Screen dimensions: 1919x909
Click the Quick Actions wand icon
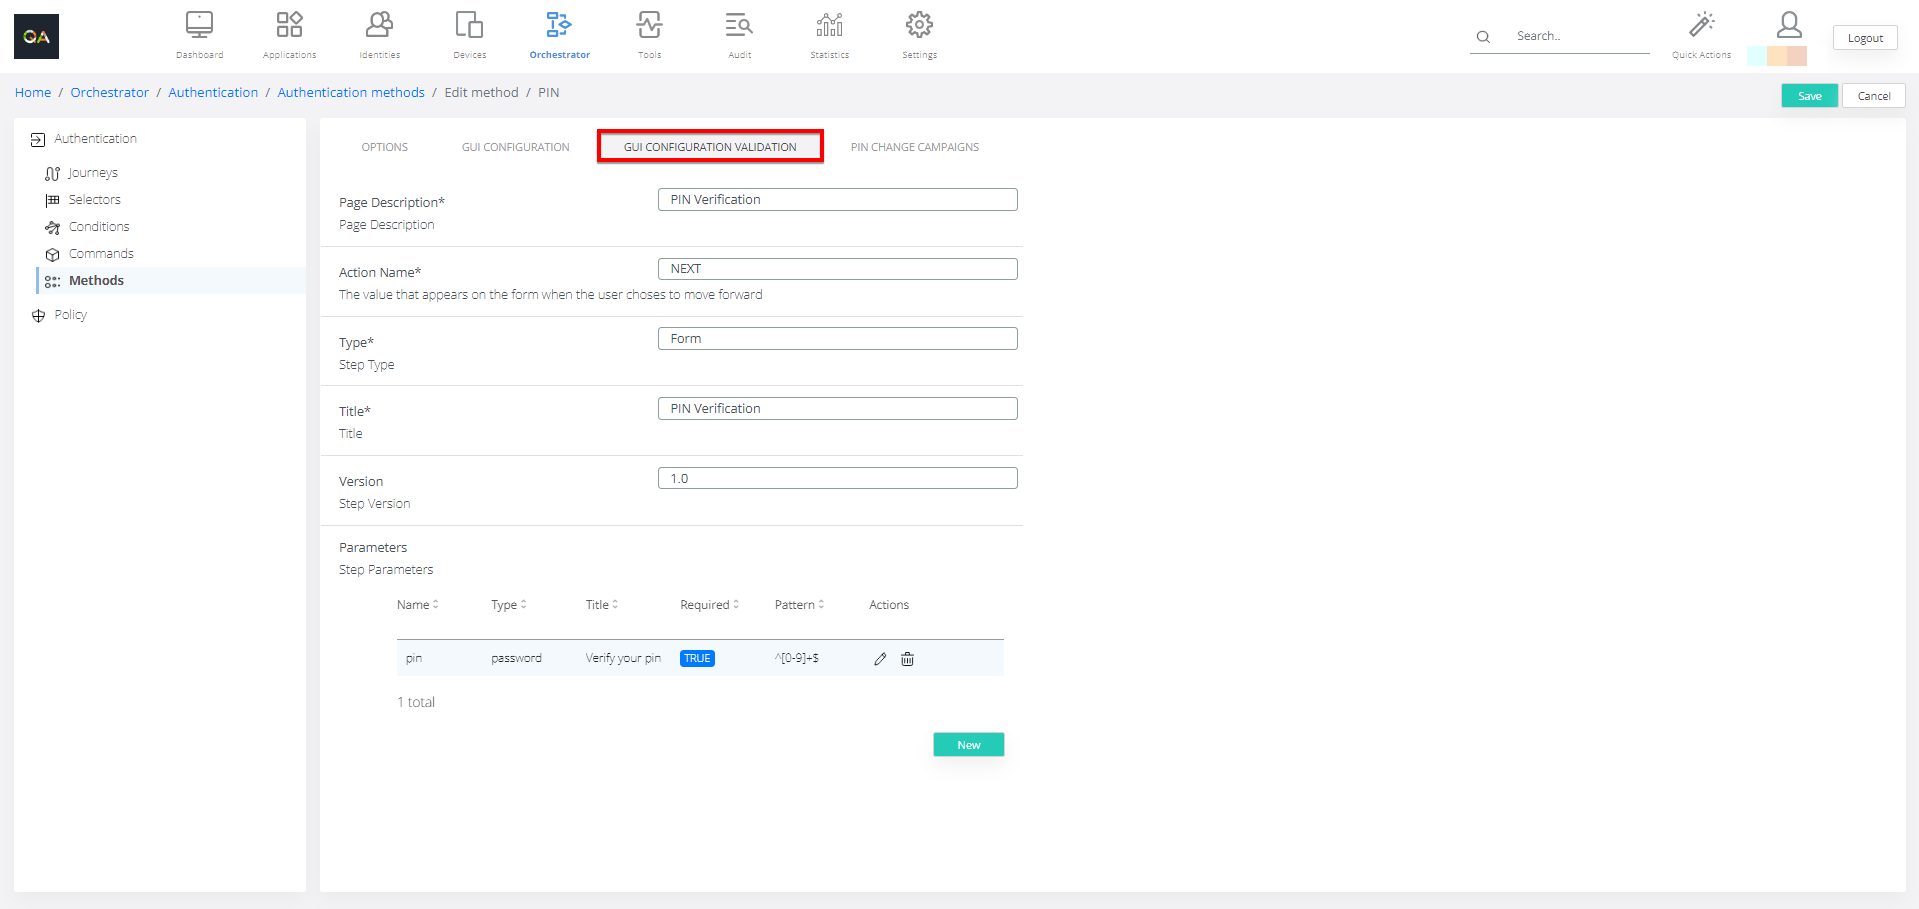[x=1701, y=25]
